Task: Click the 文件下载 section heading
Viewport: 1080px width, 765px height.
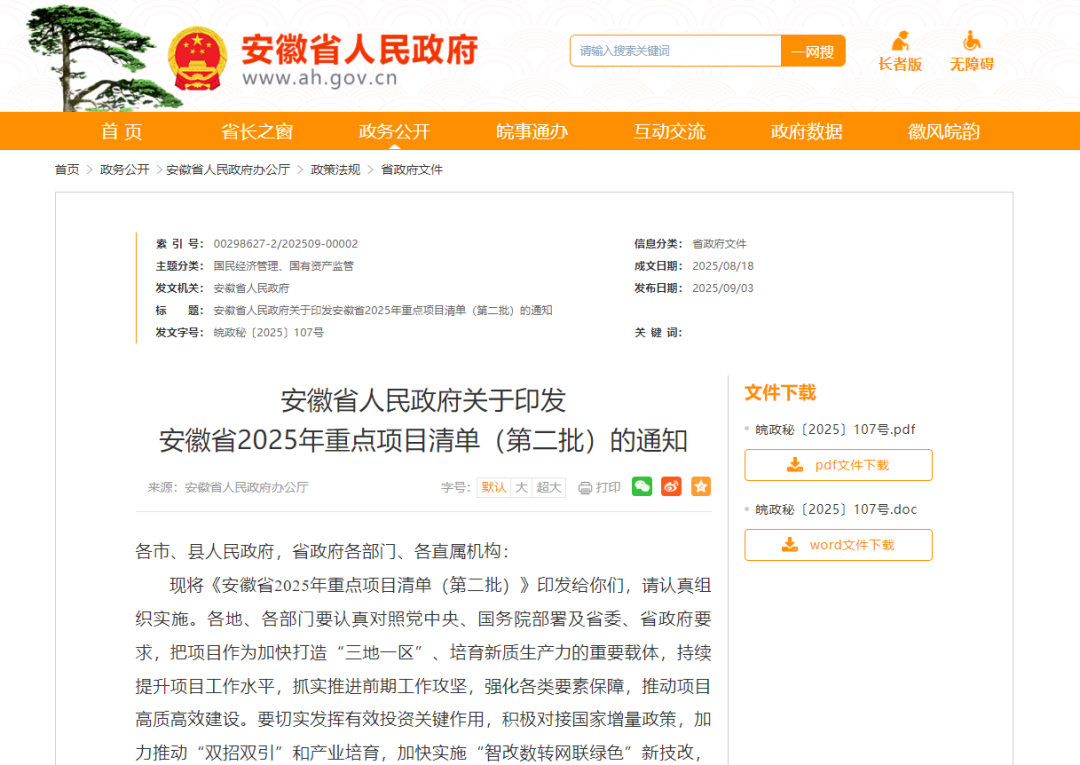Action: pos(780,392)
